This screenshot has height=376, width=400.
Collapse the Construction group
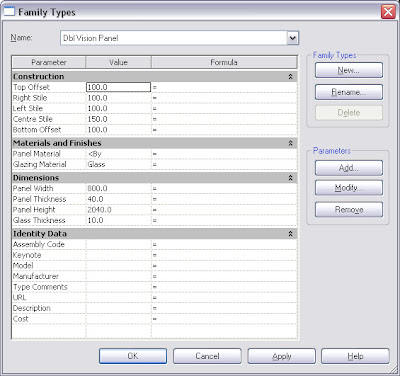[x=290, y=77]
